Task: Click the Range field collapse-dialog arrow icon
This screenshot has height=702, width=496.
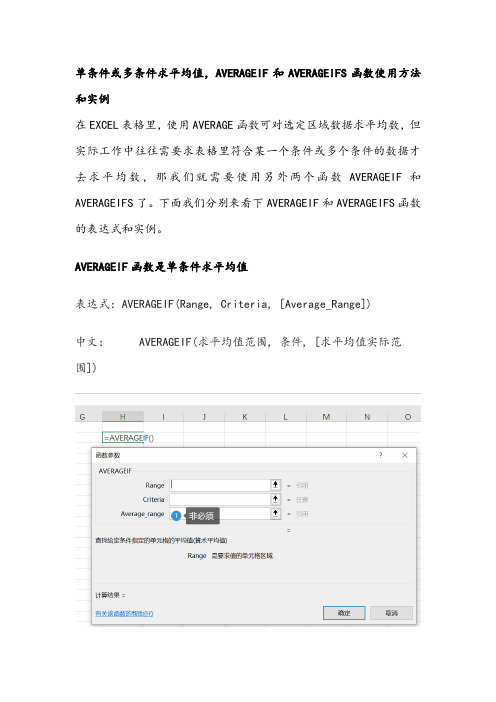Action: coord(275,485)
